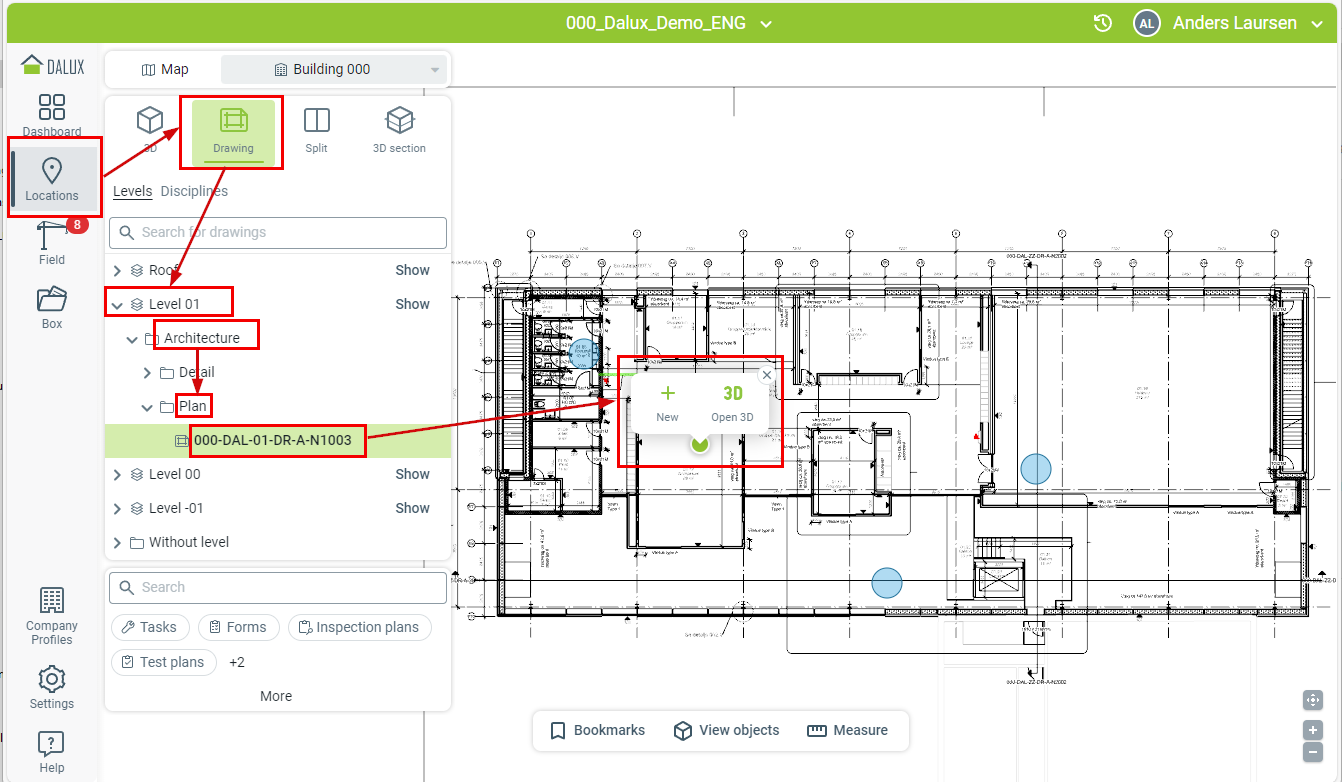This screenshot has width=1342, height=782.
Task: Click the recenter view icon
Action: [1313, 700]
